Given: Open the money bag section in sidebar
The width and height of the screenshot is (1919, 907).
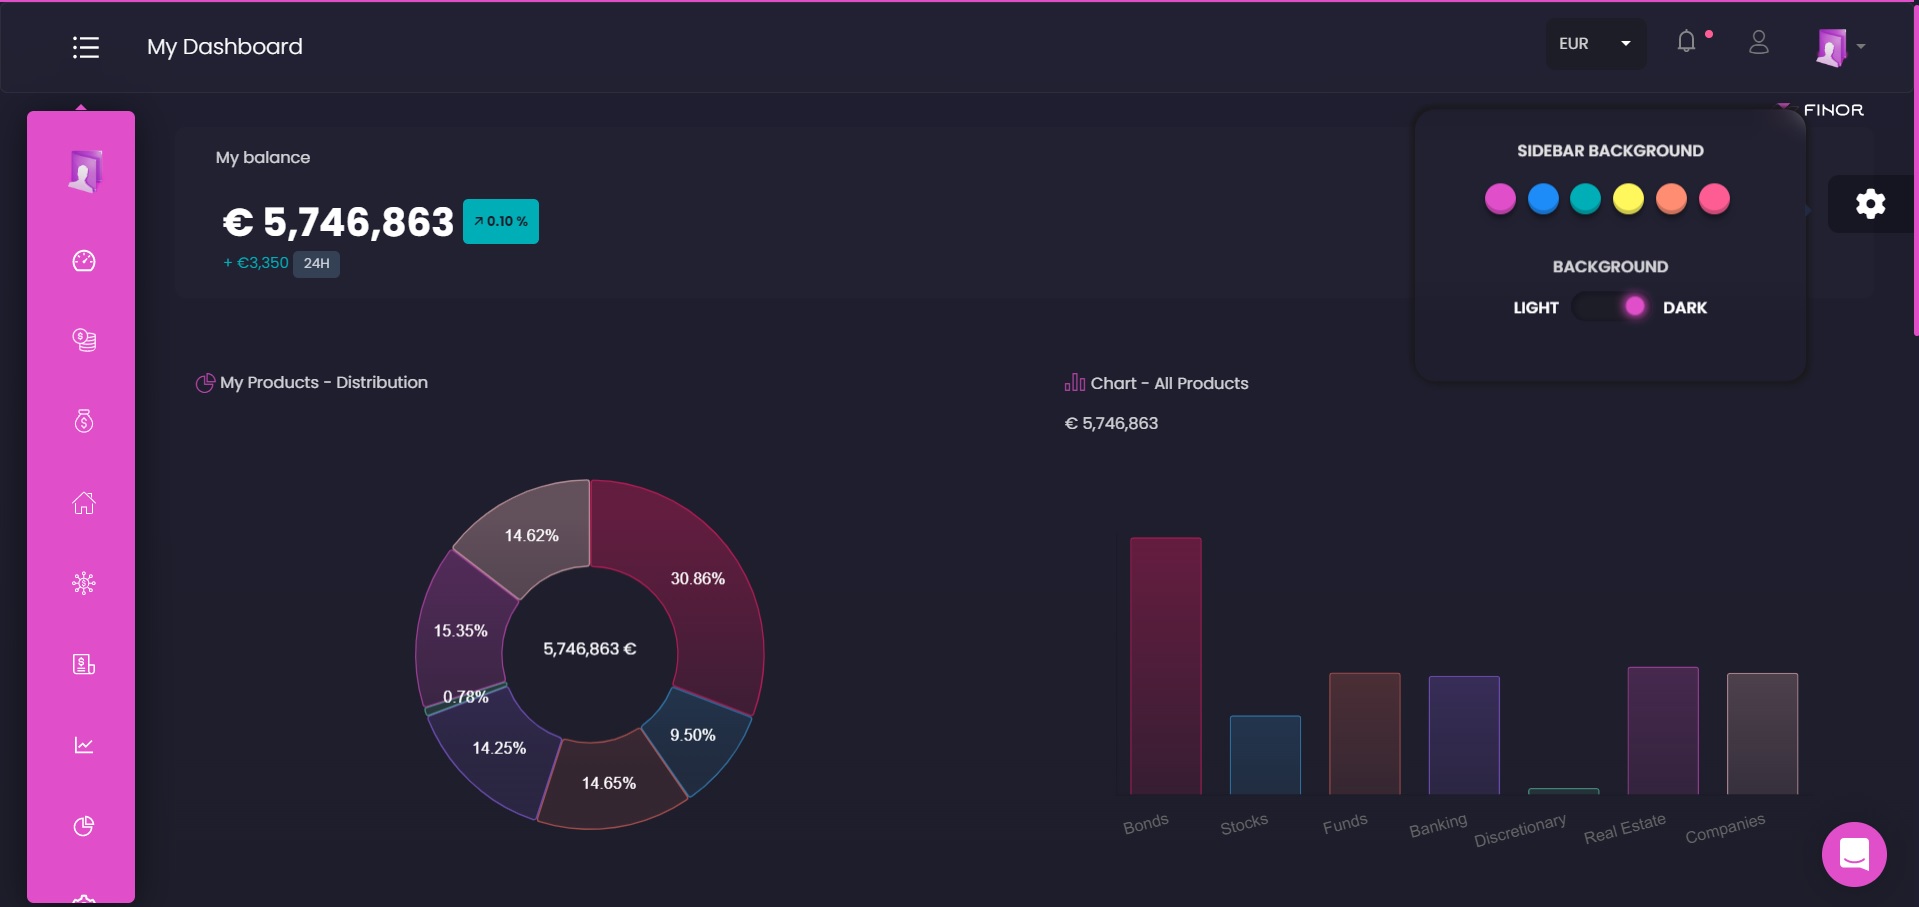Looking at the screenshot, I should point(84,420).
